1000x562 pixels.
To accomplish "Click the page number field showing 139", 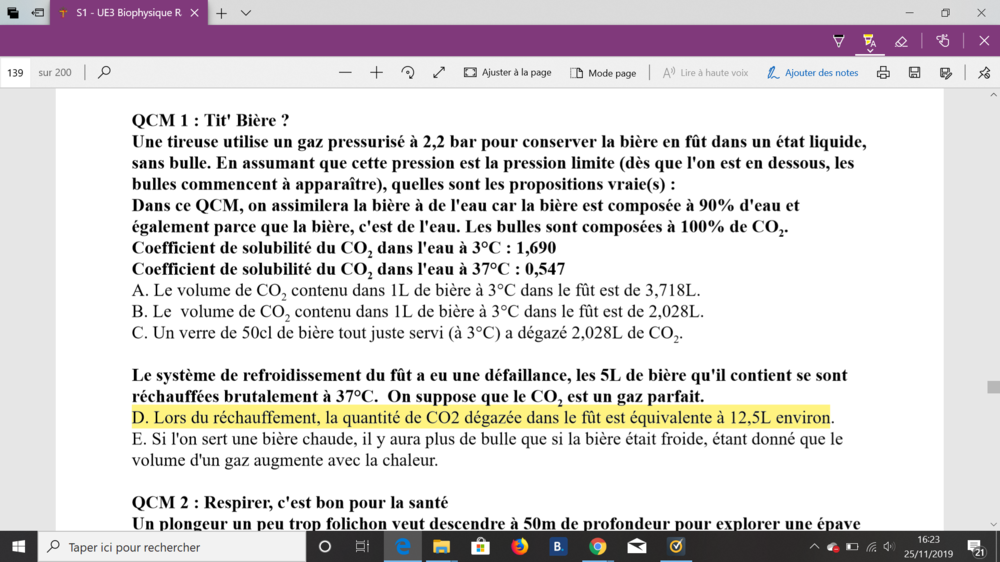I will (x=16, y=73).
